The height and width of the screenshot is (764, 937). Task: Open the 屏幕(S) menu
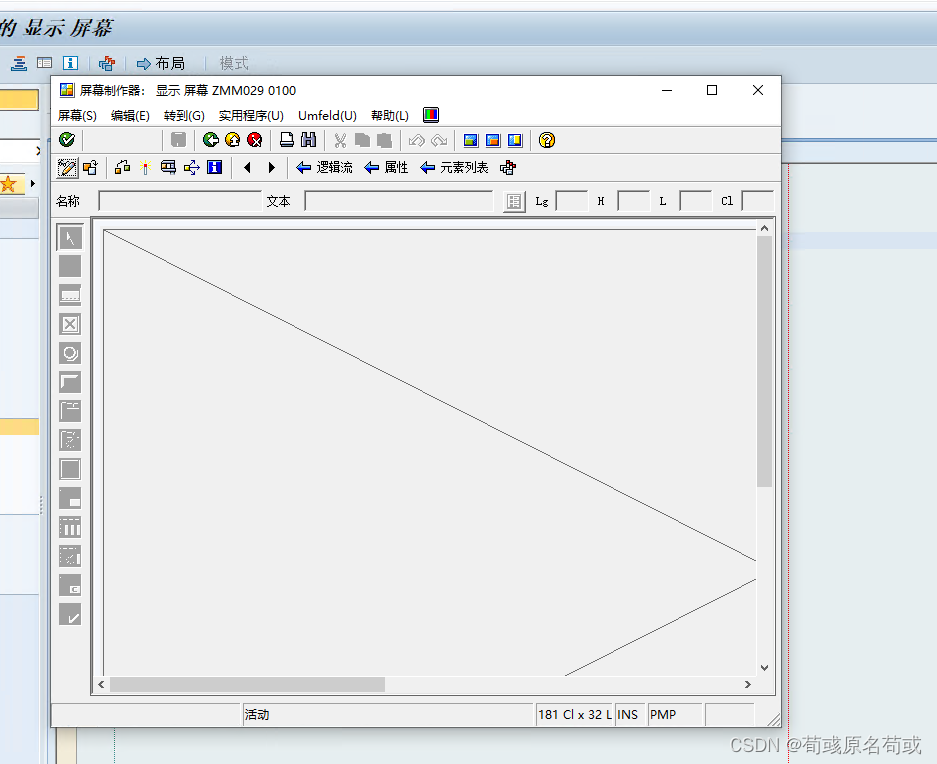(77, 115)
